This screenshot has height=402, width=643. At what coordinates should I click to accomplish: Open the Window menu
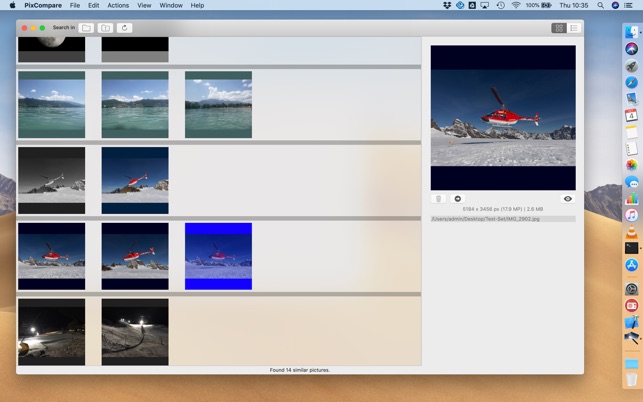click(171, 5)
